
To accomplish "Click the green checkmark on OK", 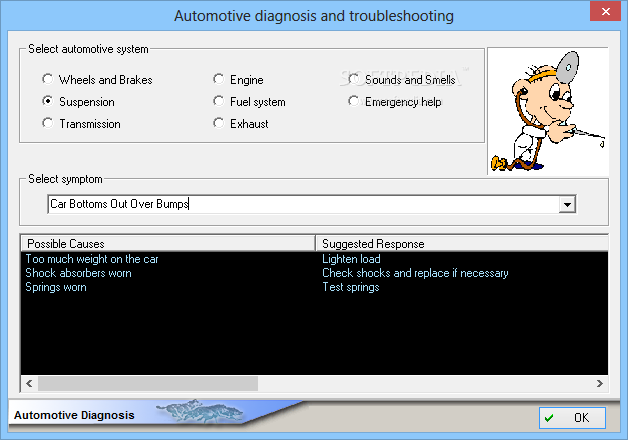I will [549, 418].
